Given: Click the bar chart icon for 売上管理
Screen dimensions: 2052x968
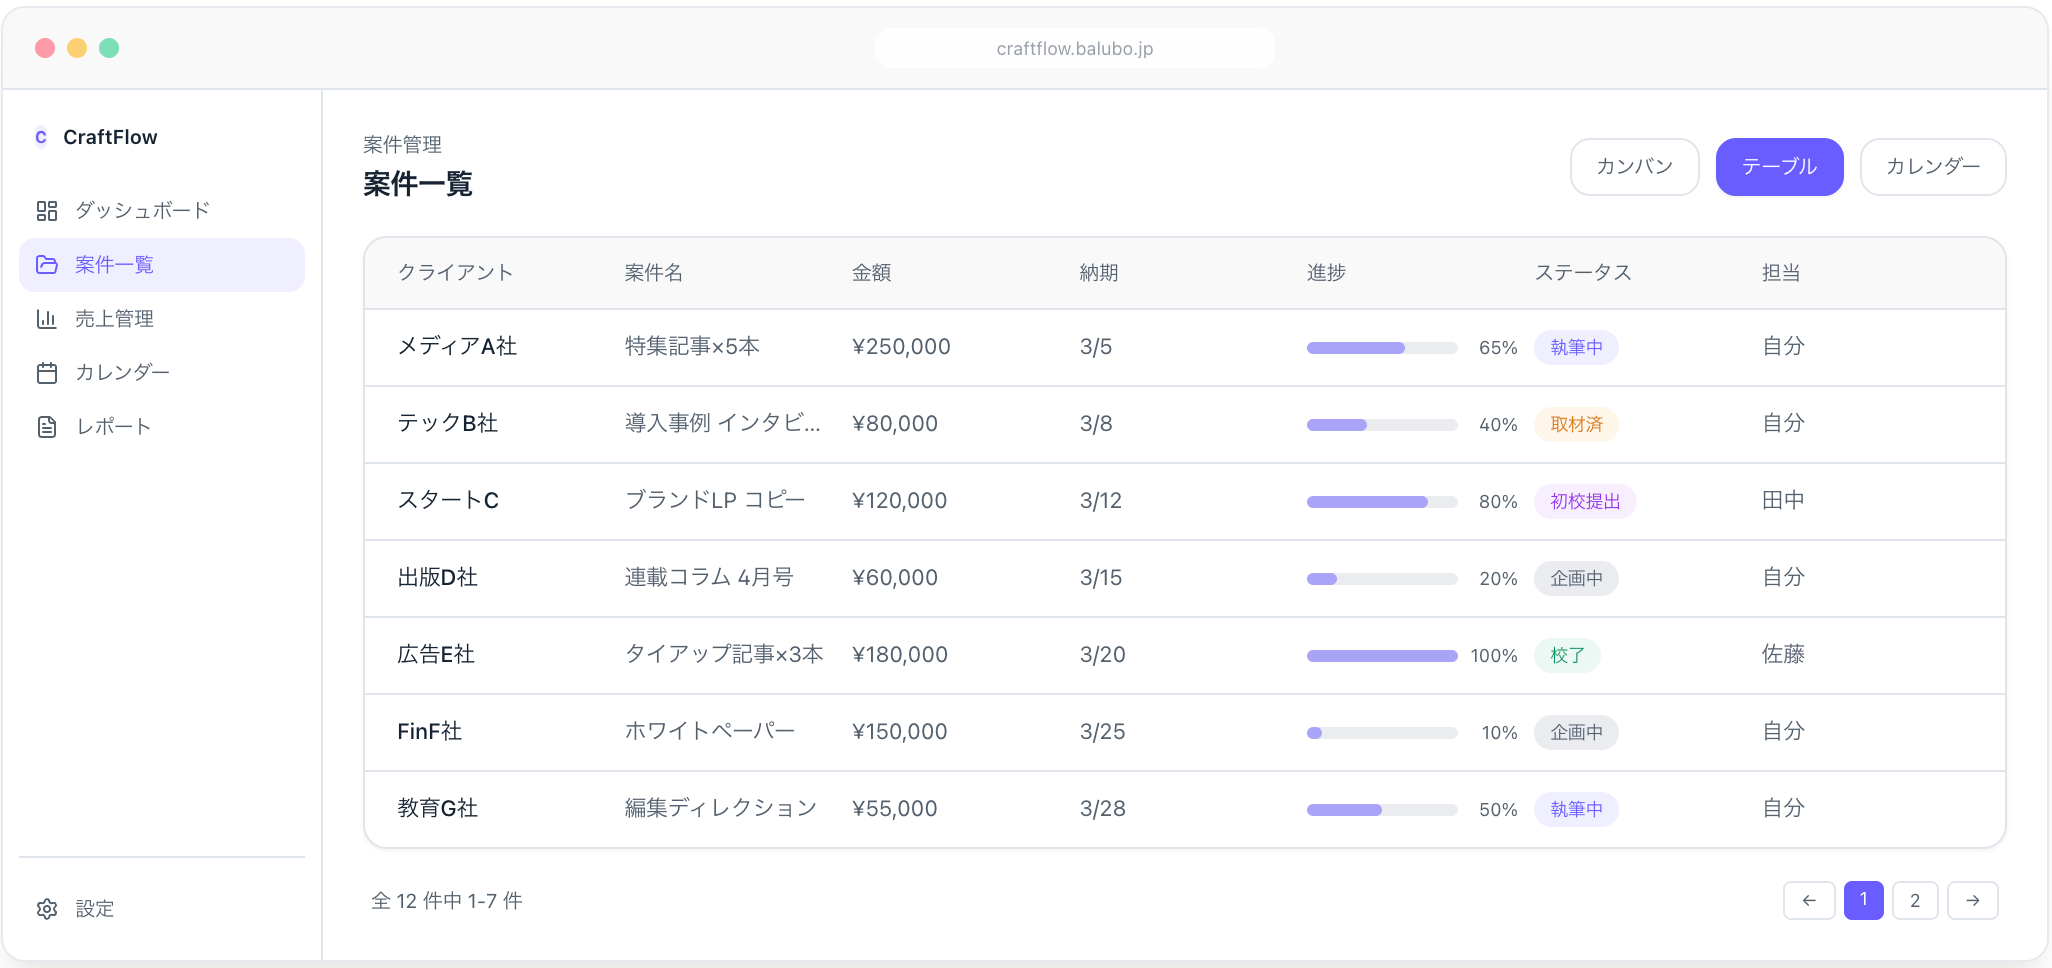Looking at the screenshot, I should (47, 319).
